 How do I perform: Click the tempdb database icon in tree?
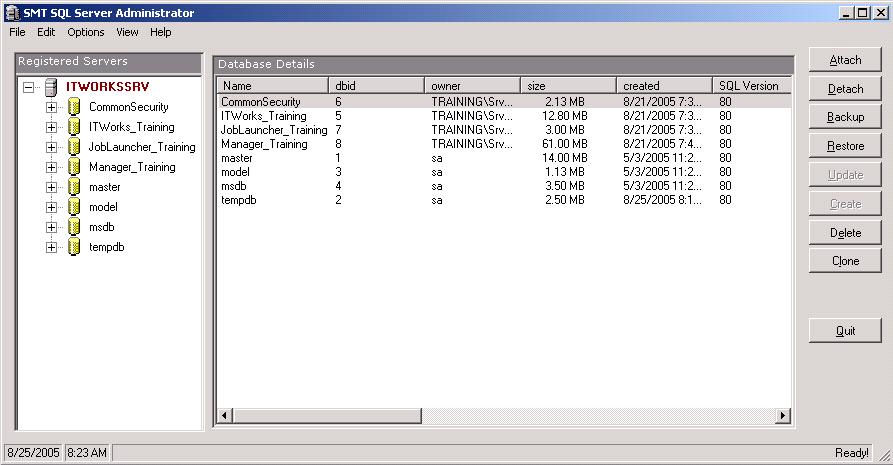[x=73, y=247]
